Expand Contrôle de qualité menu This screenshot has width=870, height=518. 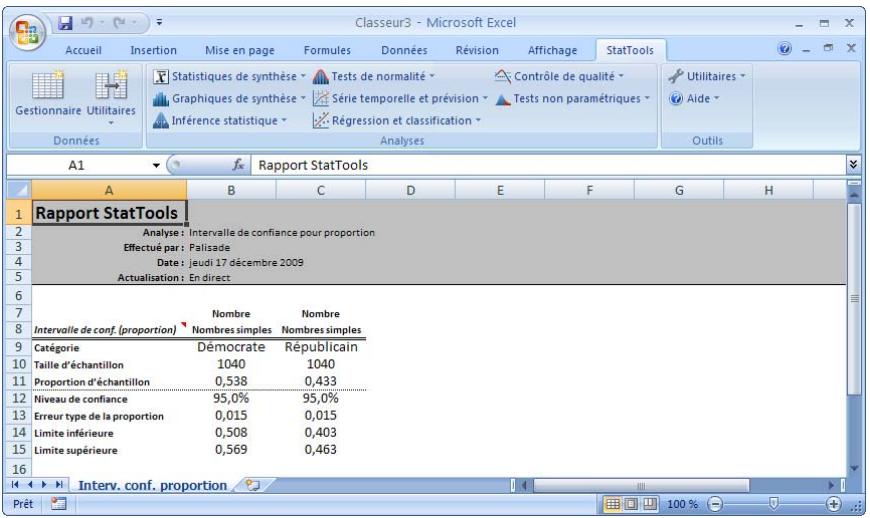[x=559, y=76]
